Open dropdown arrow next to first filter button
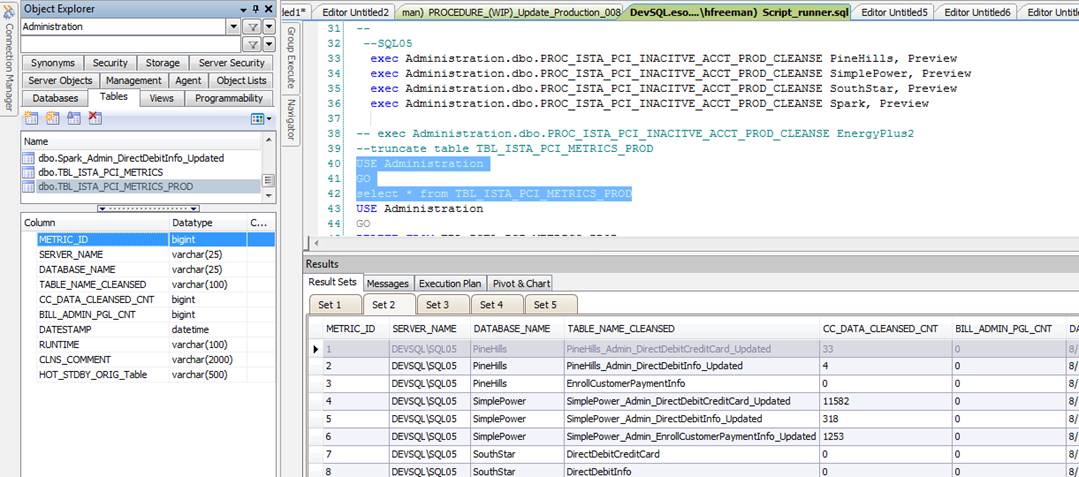Viewport: 1079px width, 477px height. click(x=268, y=27)
